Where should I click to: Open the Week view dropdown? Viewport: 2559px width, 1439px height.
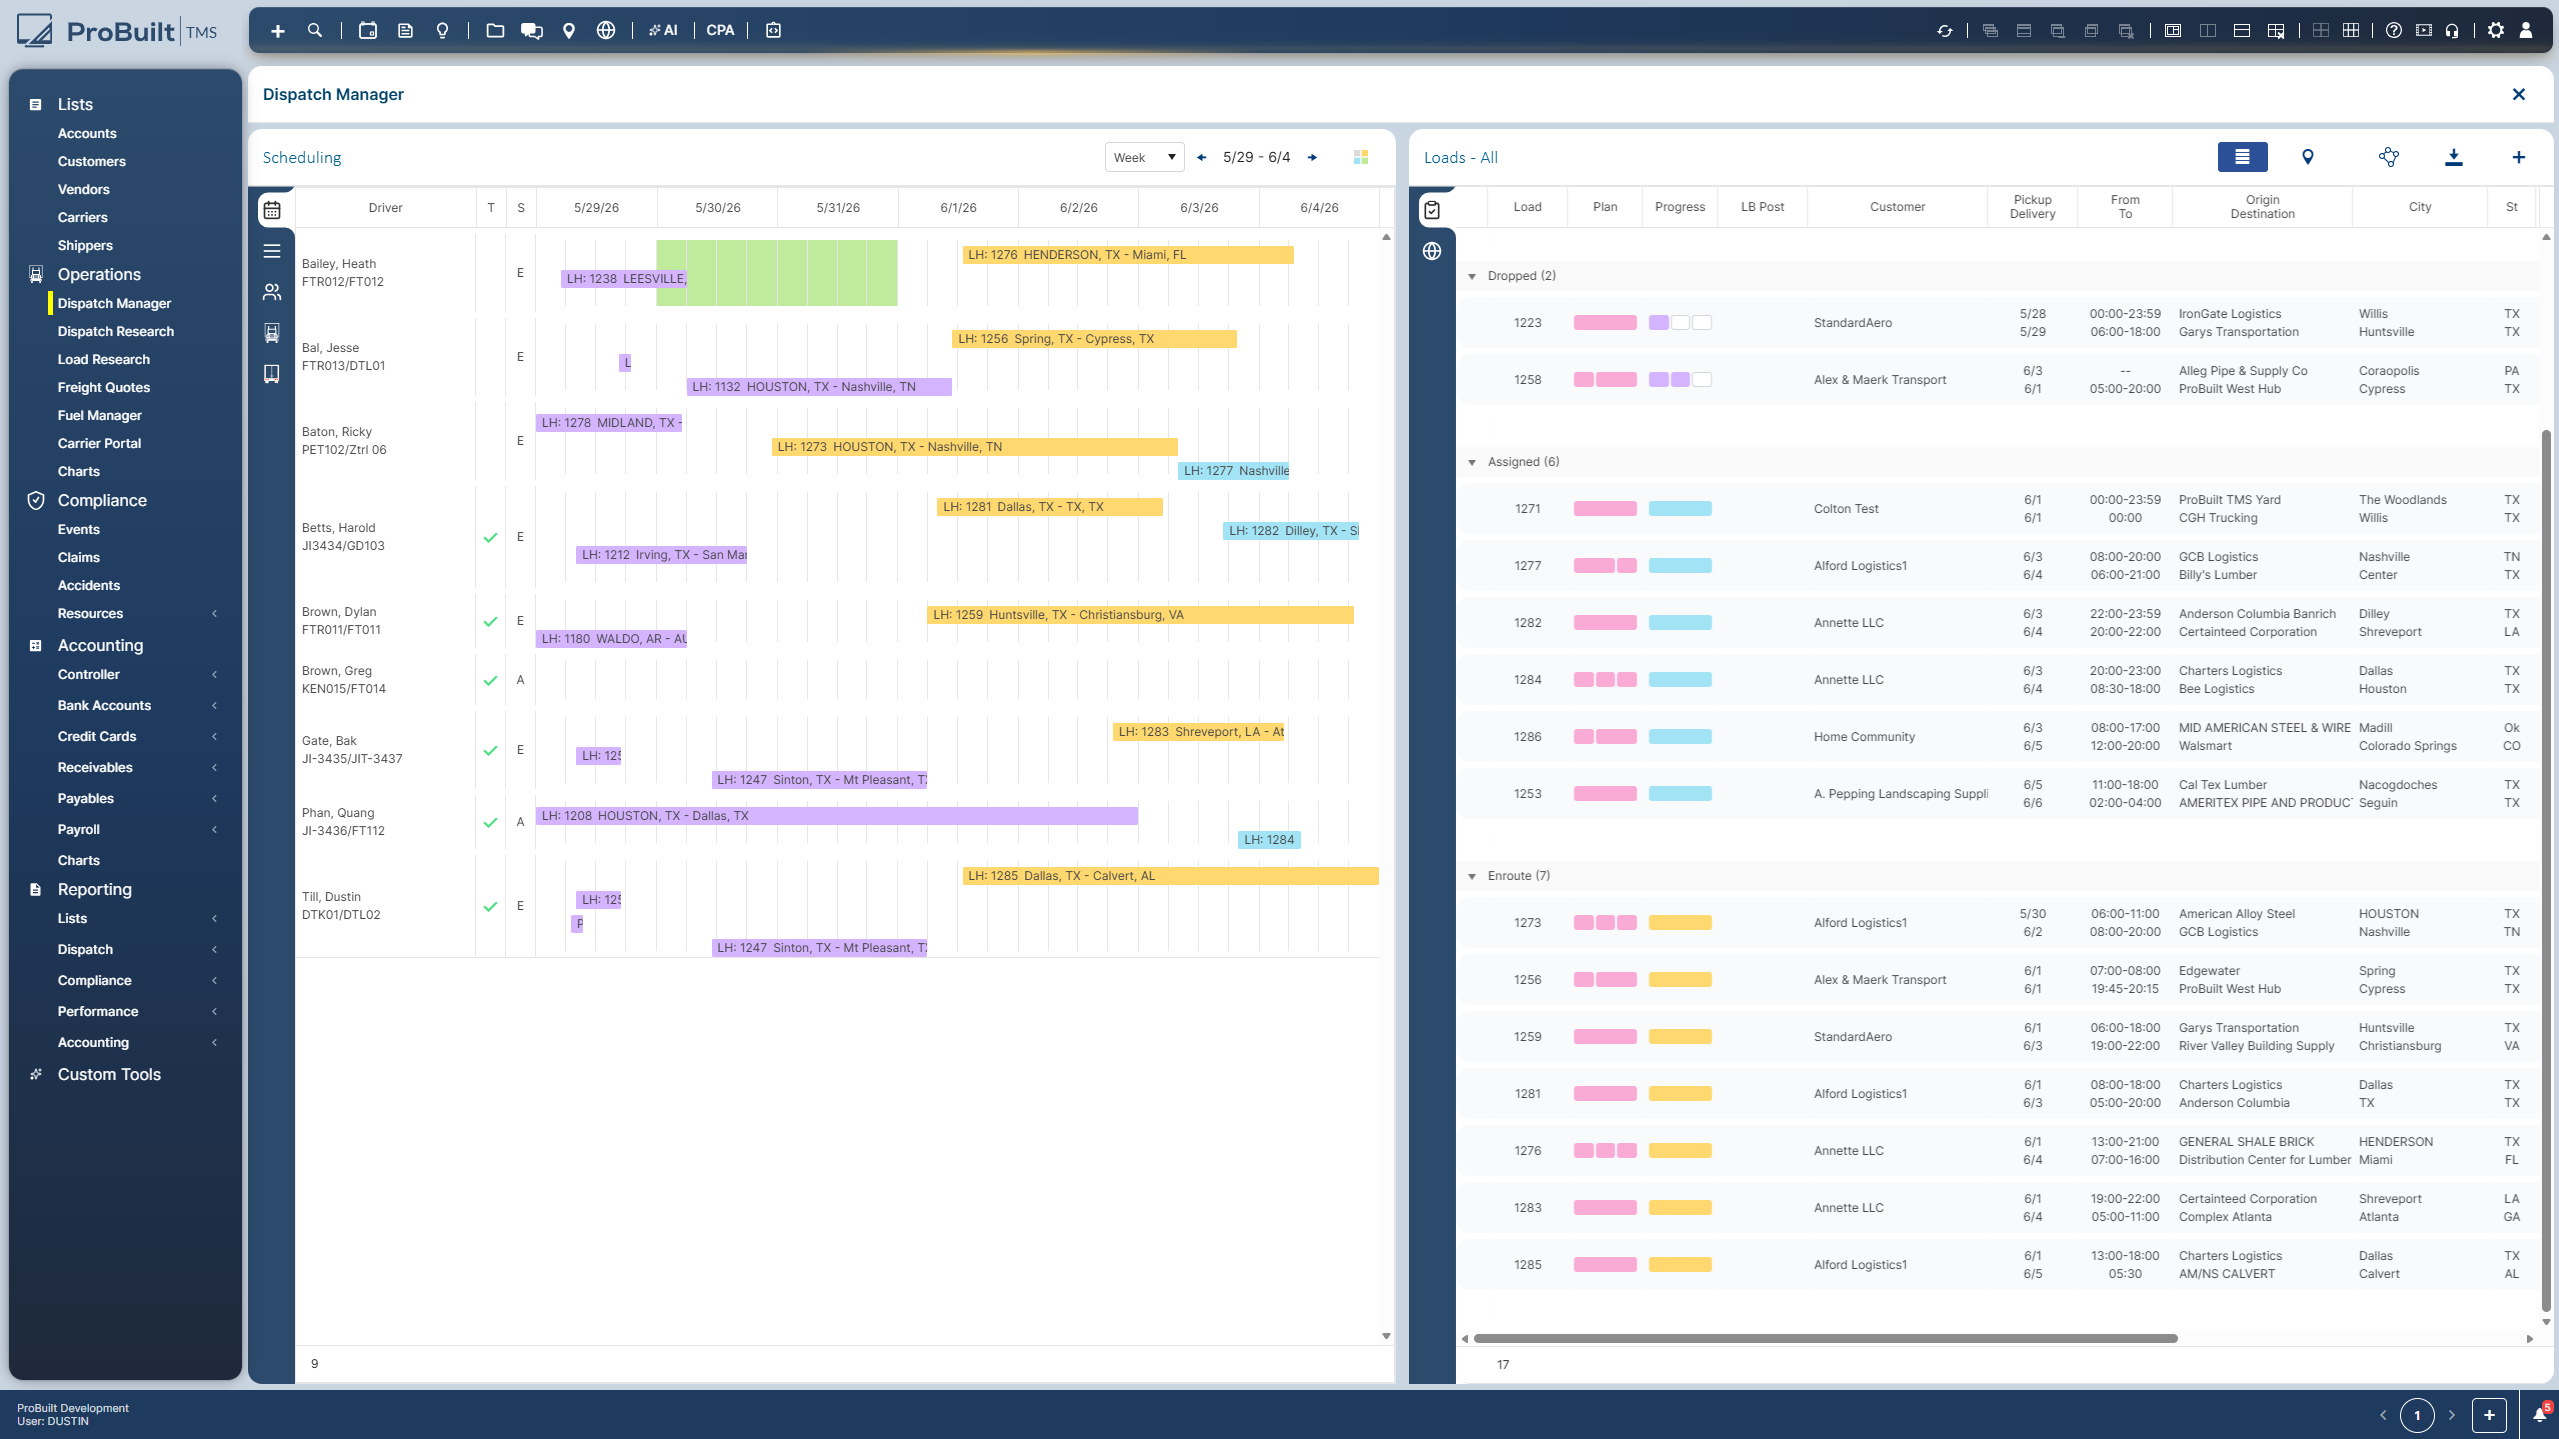1144,157
